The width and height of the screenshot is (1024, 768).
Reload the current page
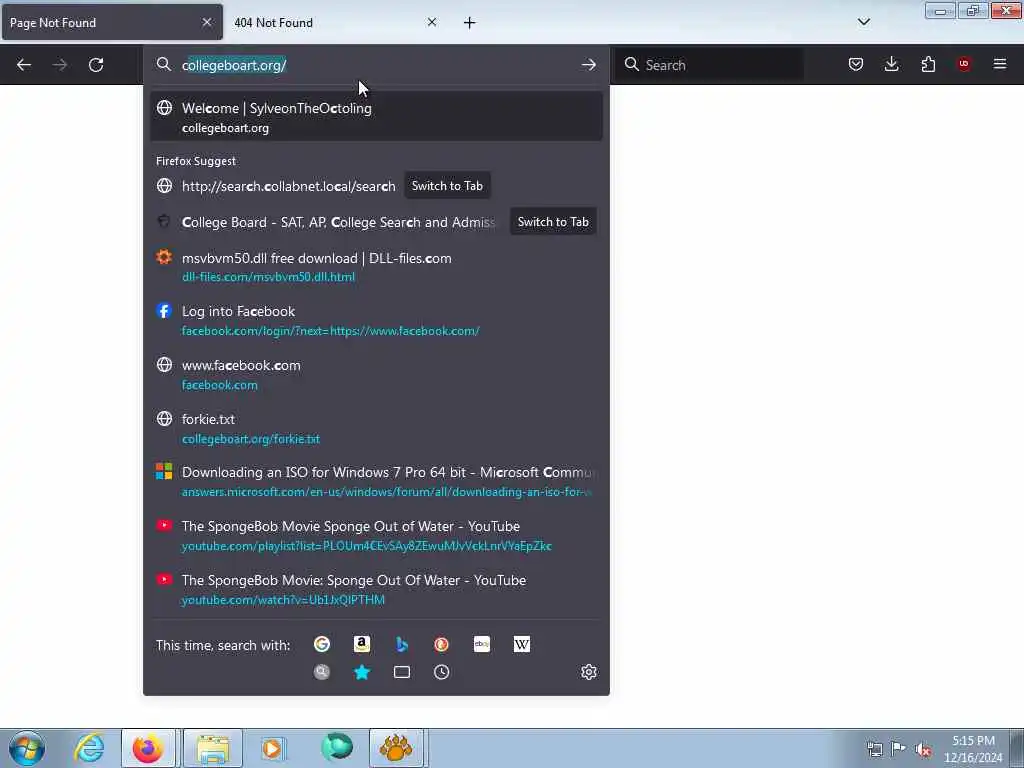(96, 65)
